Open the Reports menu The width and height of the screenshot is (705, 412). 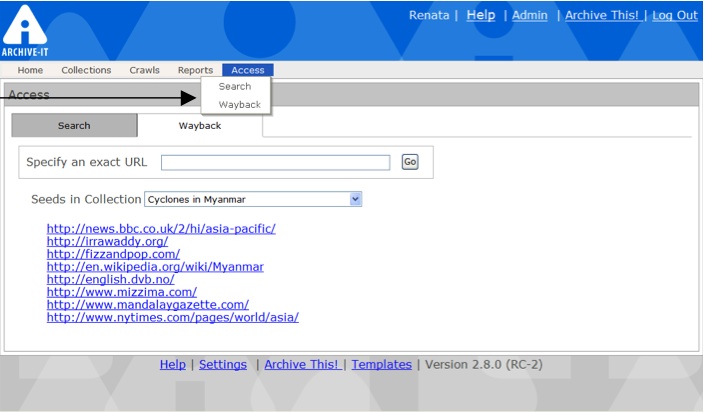[x=195, y=70]
